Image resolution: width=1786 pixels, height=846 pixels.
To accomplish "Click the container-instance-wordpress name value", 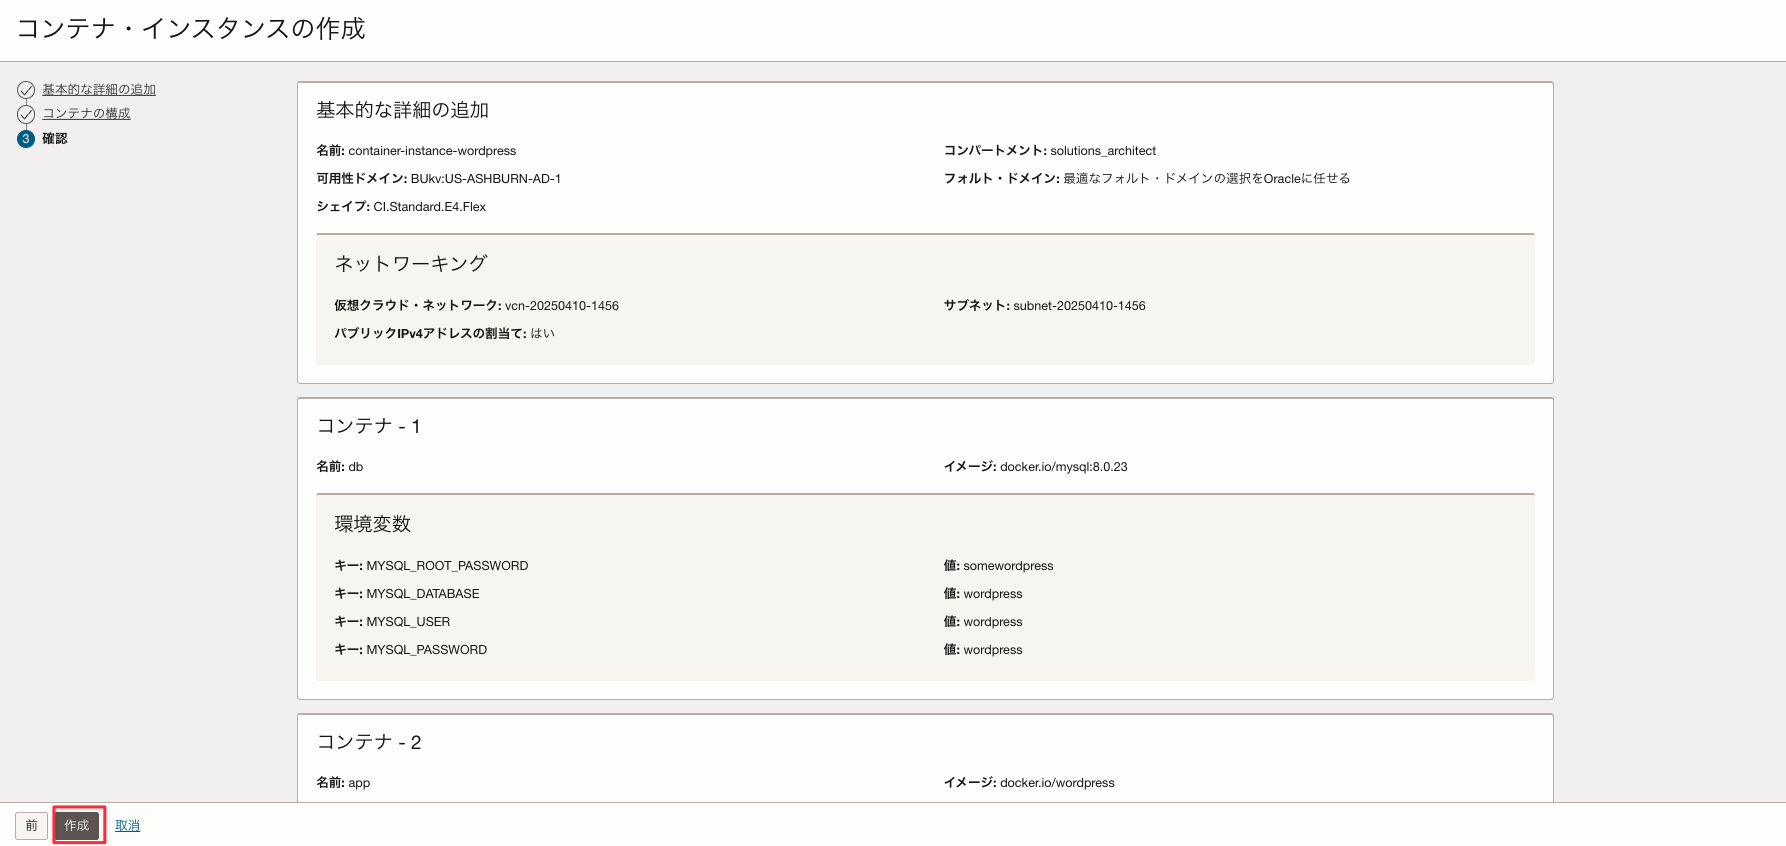I will [x=432, y=151].
